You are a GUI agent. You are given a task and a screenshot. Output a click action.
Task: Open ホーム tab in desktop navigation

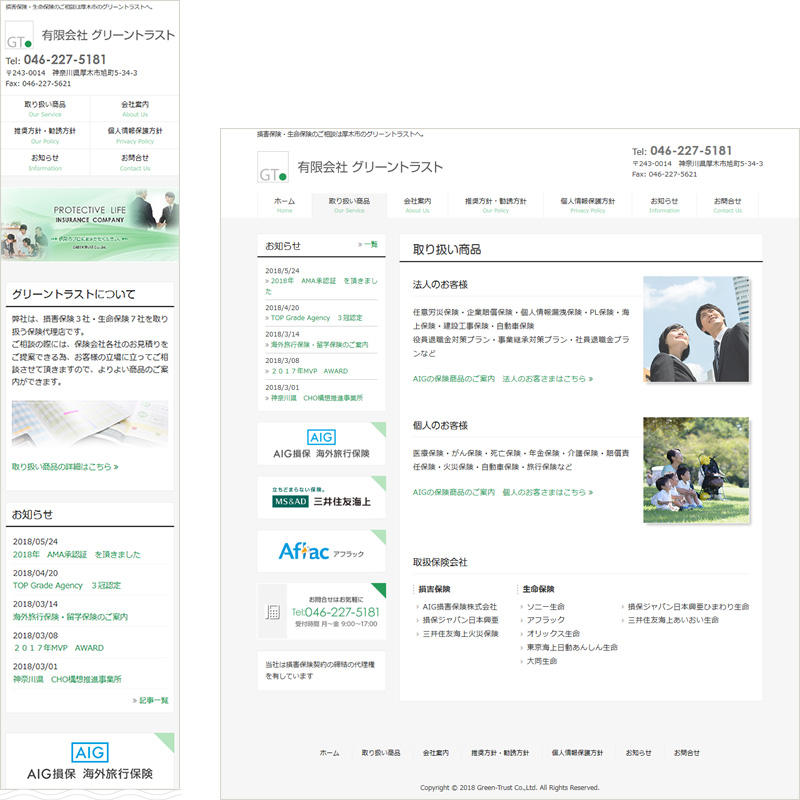[x=284, y=205]
